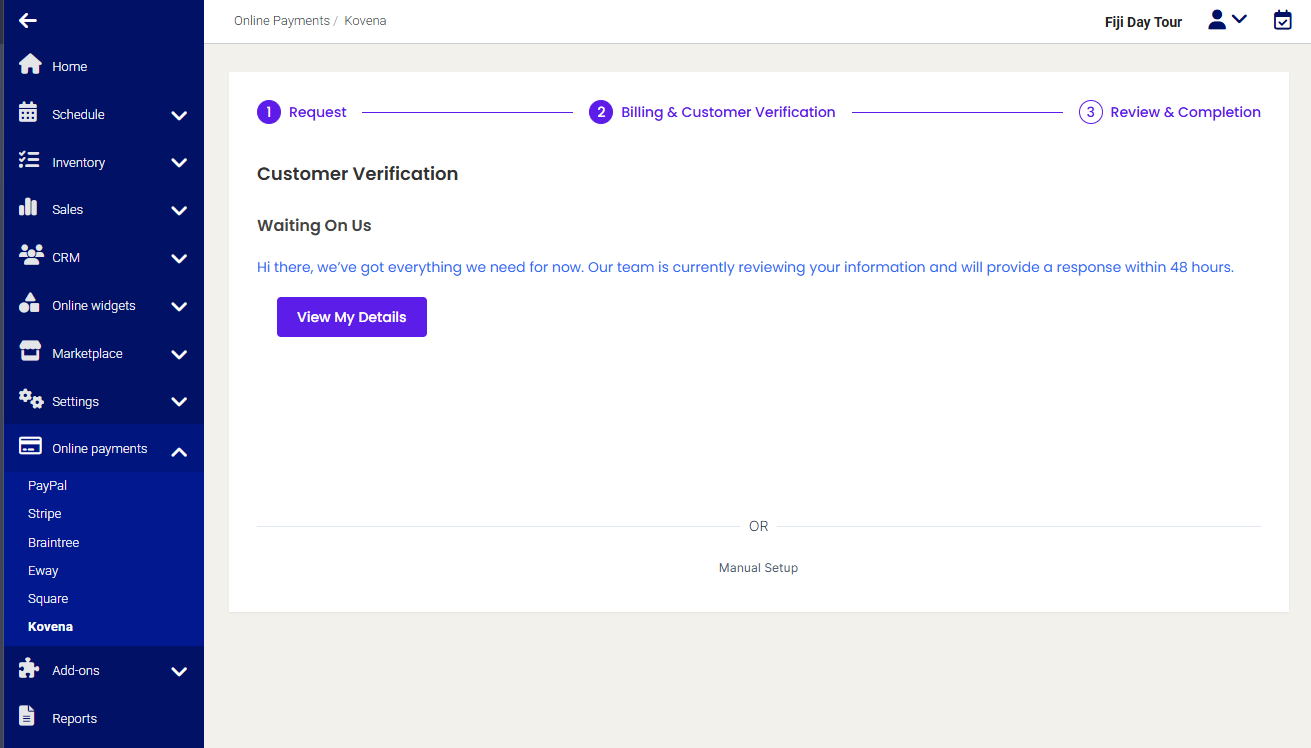Click the back arrow icon in sidebar

[x=28, y=20]
